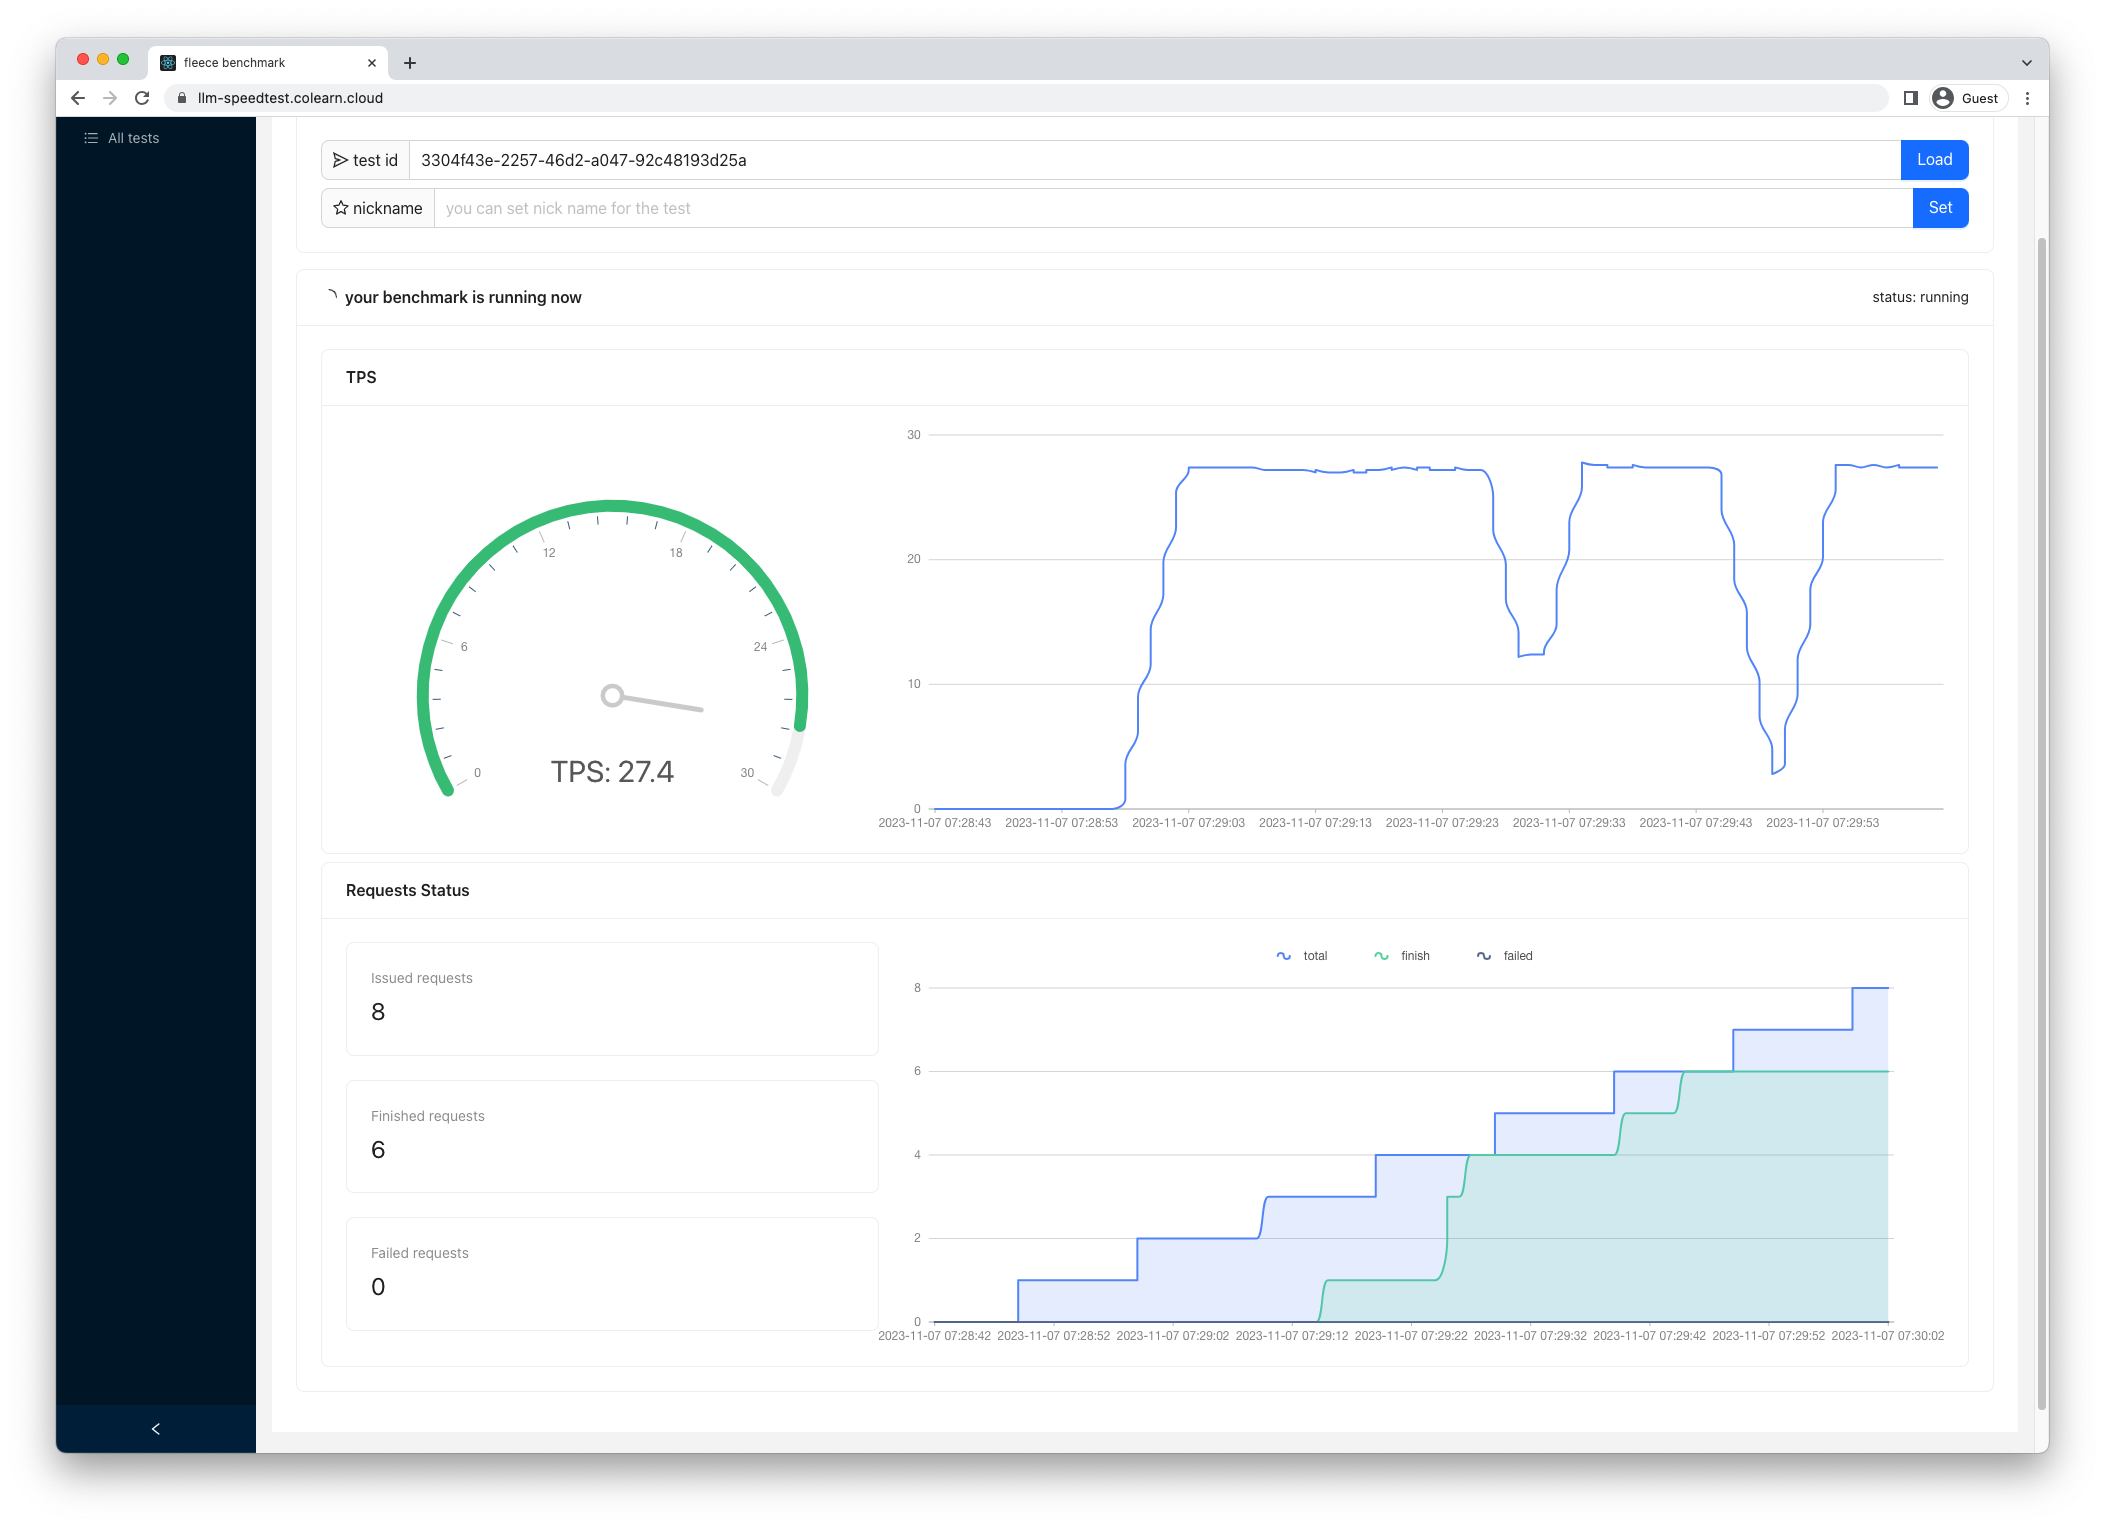Click the All tests list icon
Viewport: 2105px width, 1527px height.
click(91, 138)
